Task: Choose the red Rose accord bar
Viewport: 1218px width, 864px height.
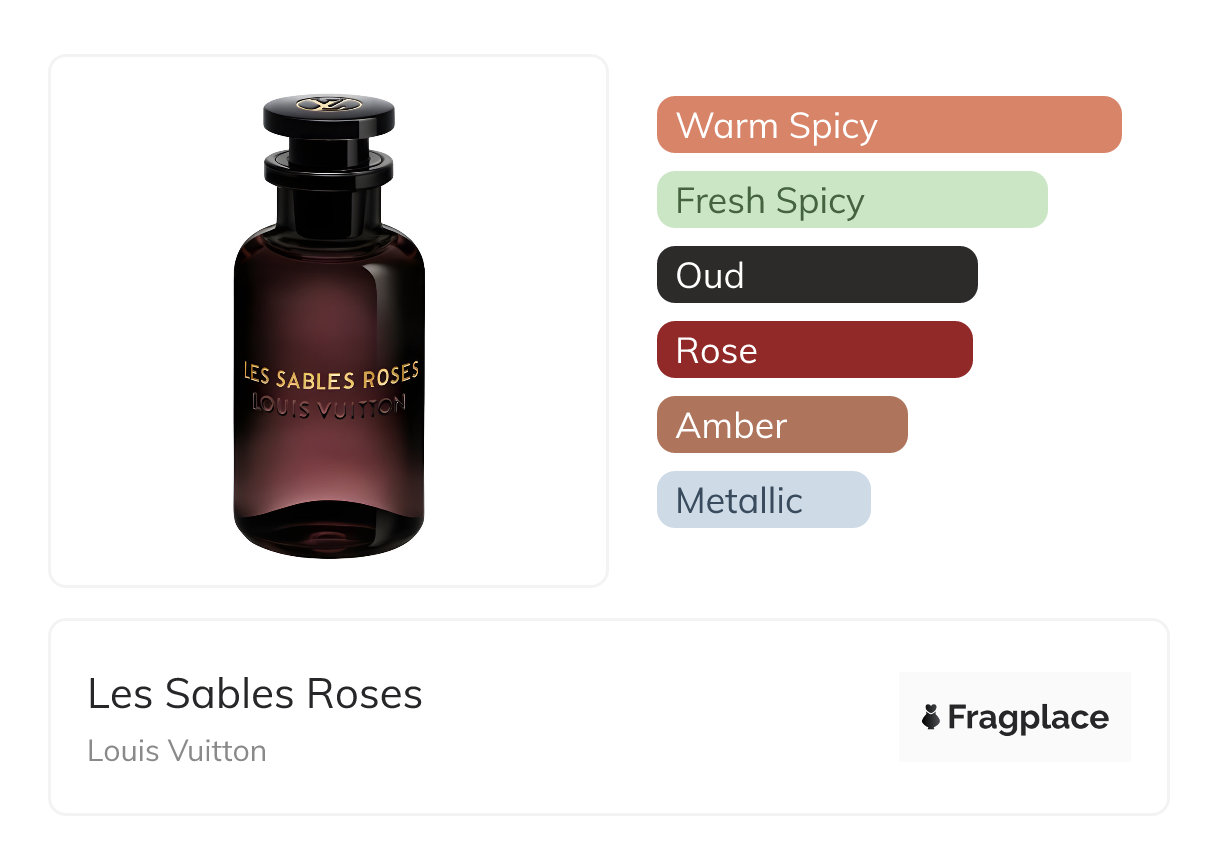Action: (814, 350)
